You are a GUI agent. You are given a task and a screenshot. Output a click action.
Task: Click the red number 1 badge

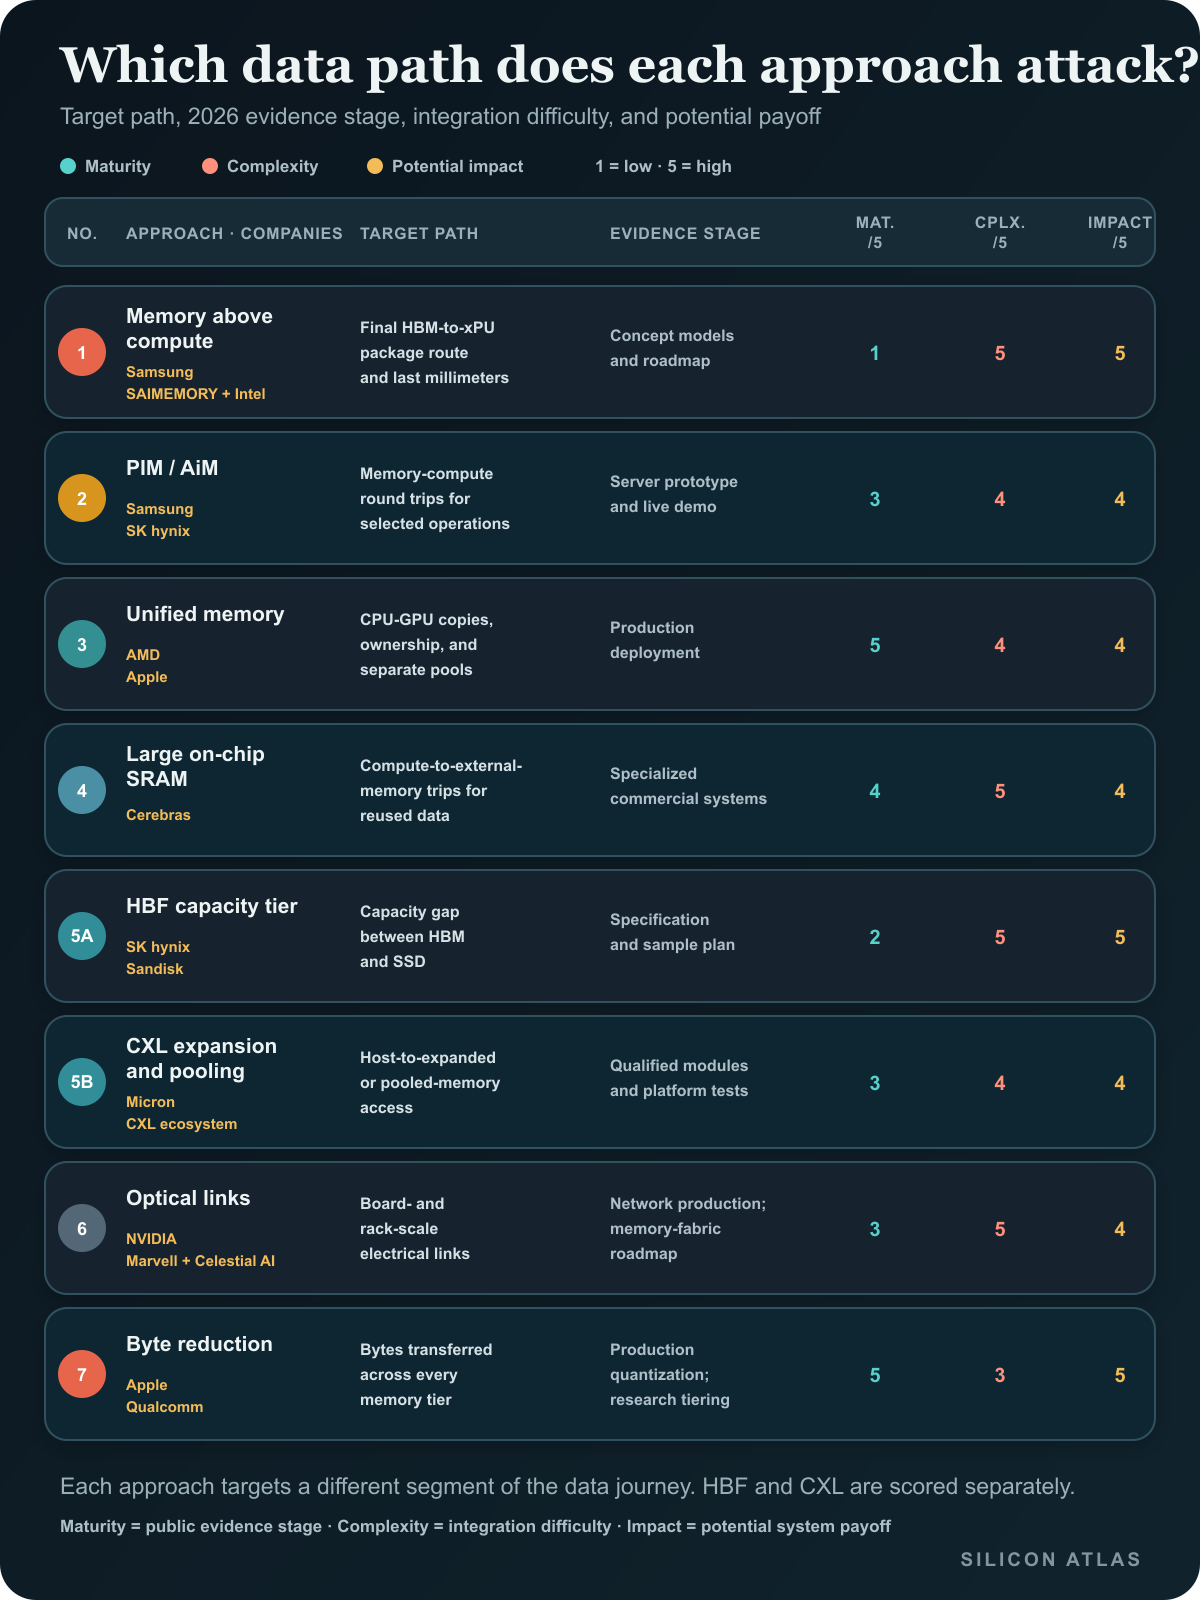(x=82, y=352)
